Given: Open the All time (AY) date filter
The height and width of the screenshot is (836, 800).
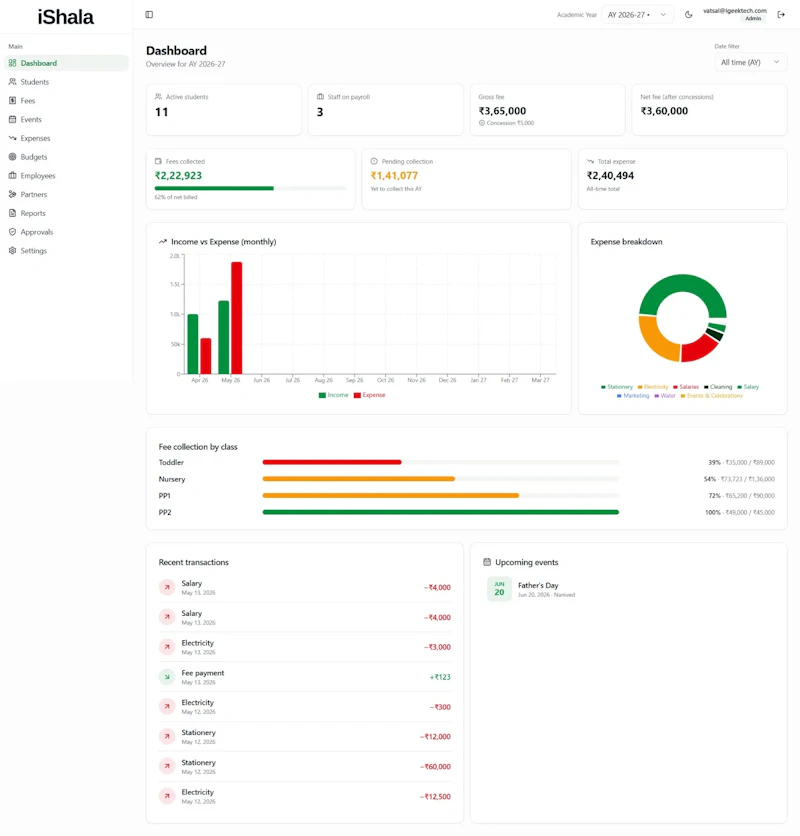Looking at the screenshot, I should 750,62.
